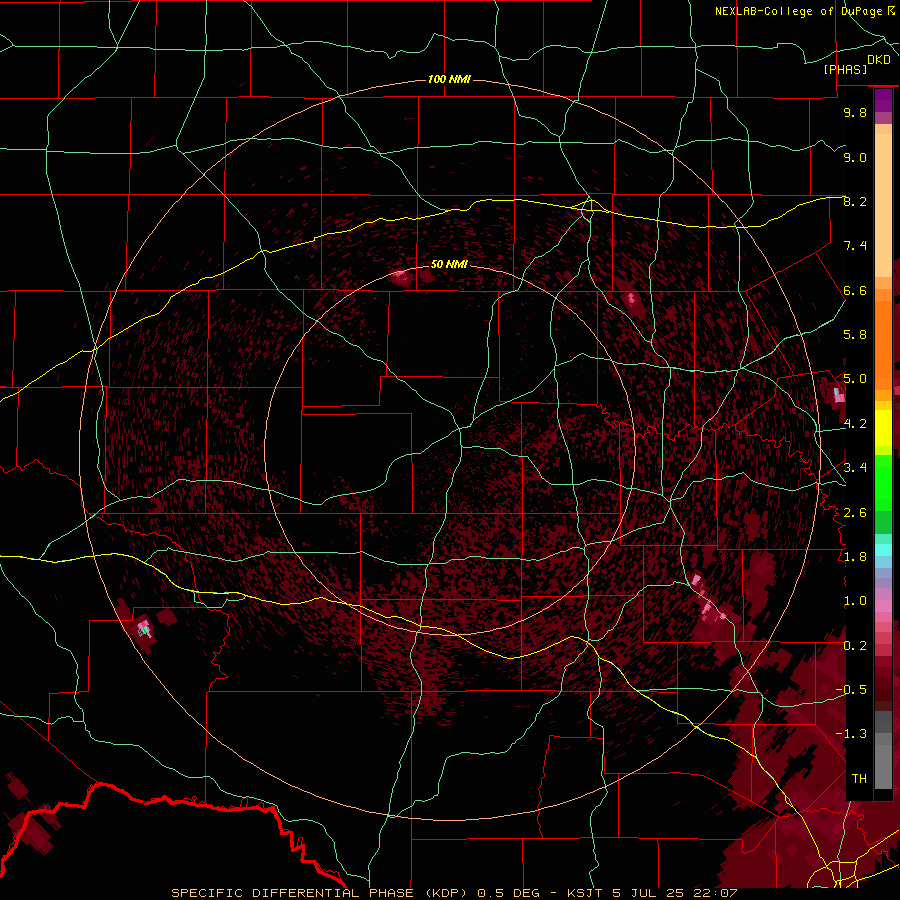Select the 0.2 scale value
This screenshot has height=900, width=900.
point(855,646)
